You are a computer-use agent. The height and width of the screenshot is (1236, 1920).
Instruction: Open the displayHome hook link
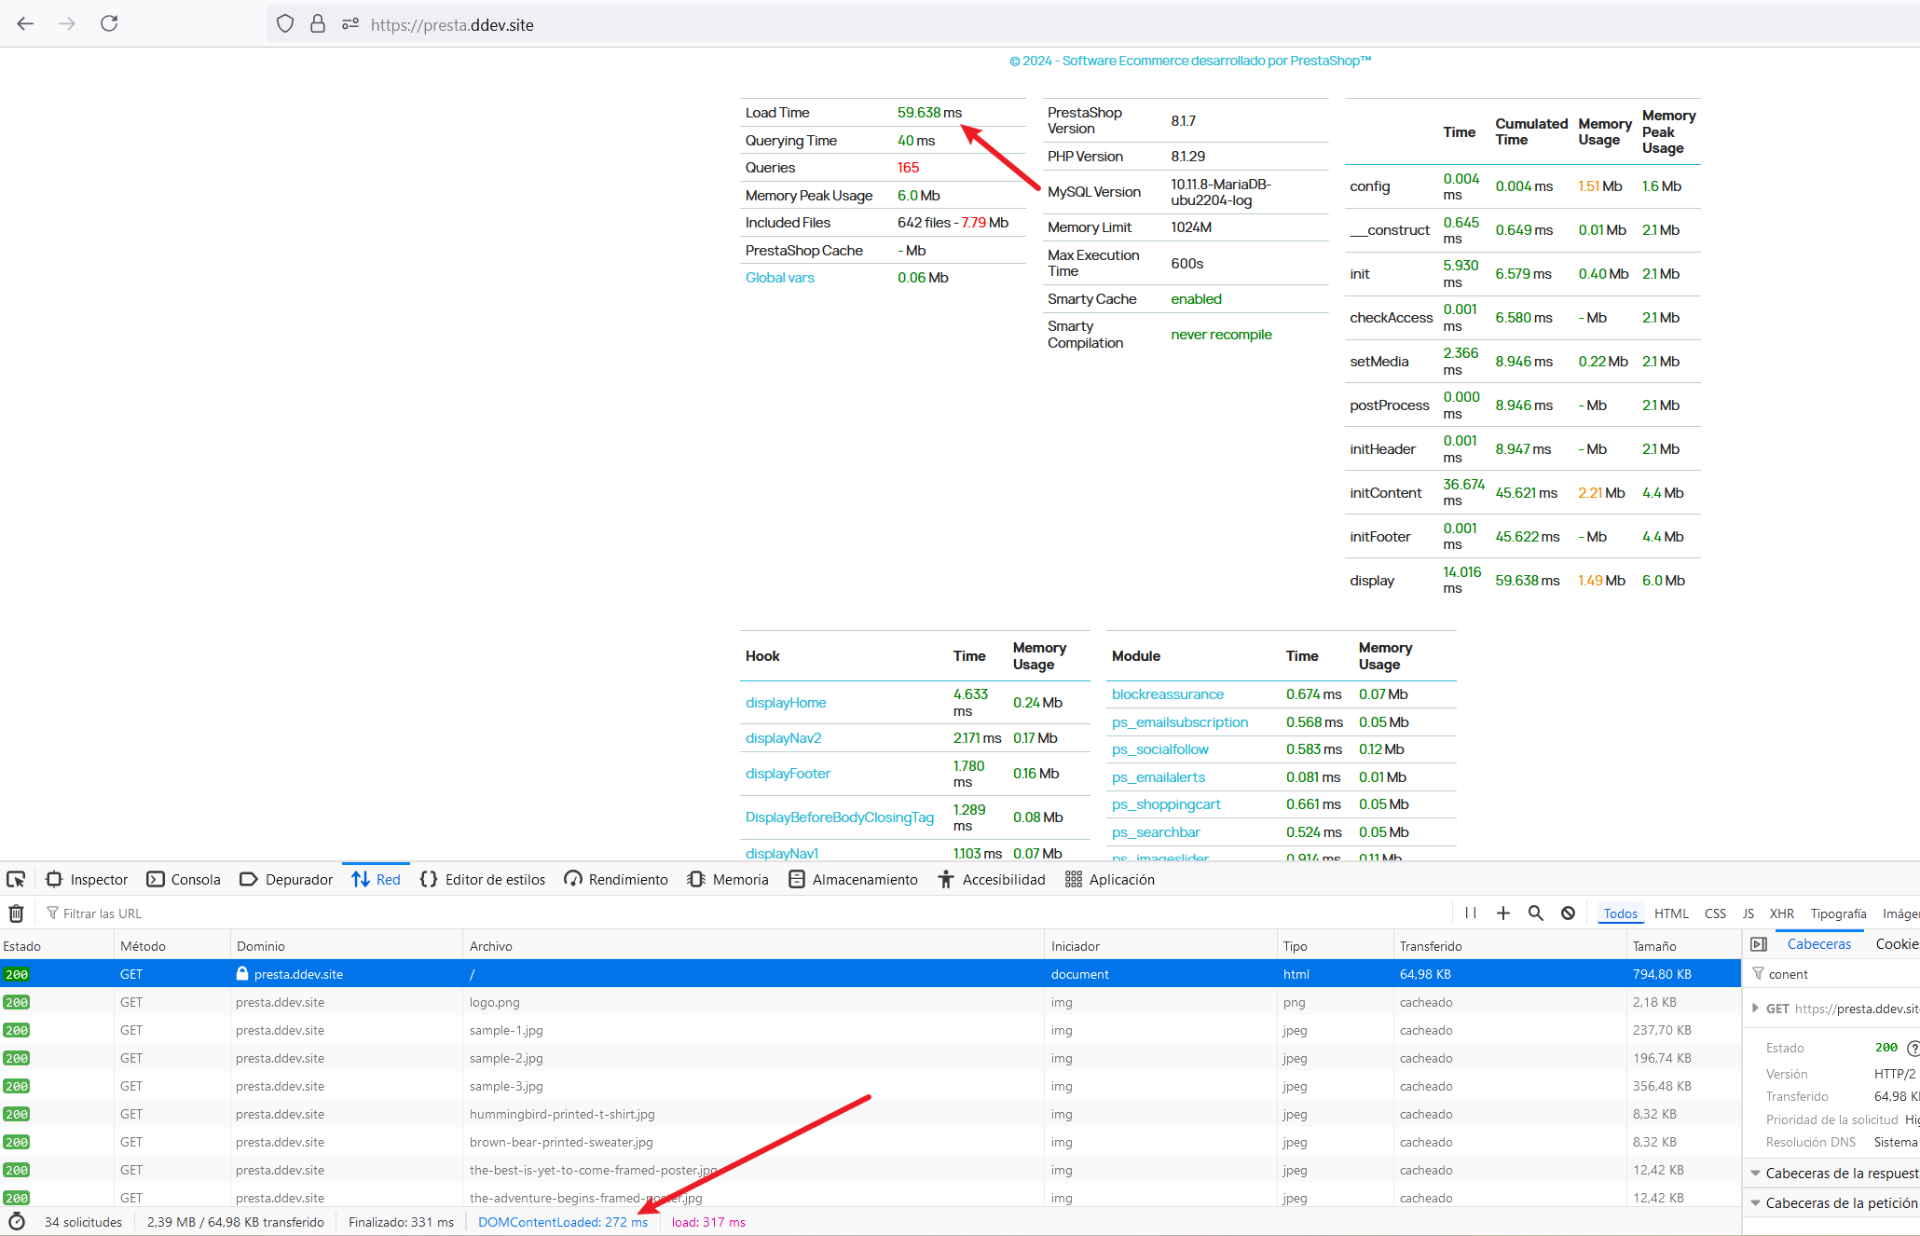[785, 703]
